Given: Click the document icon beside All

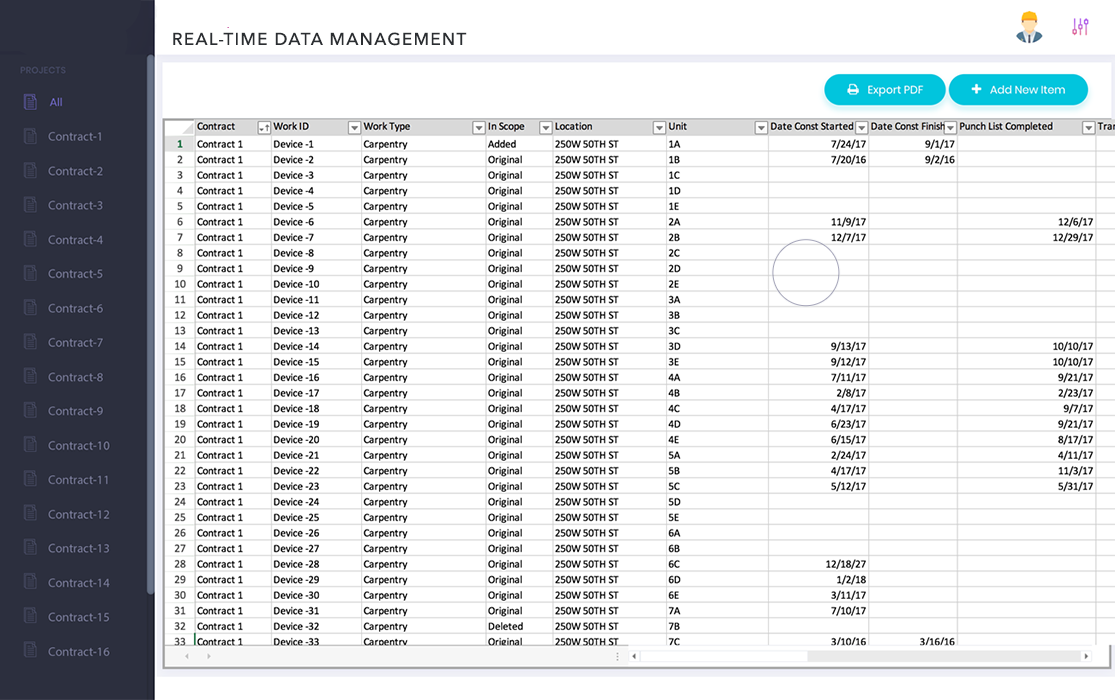Looking at the screenshot, I should 30,102.
